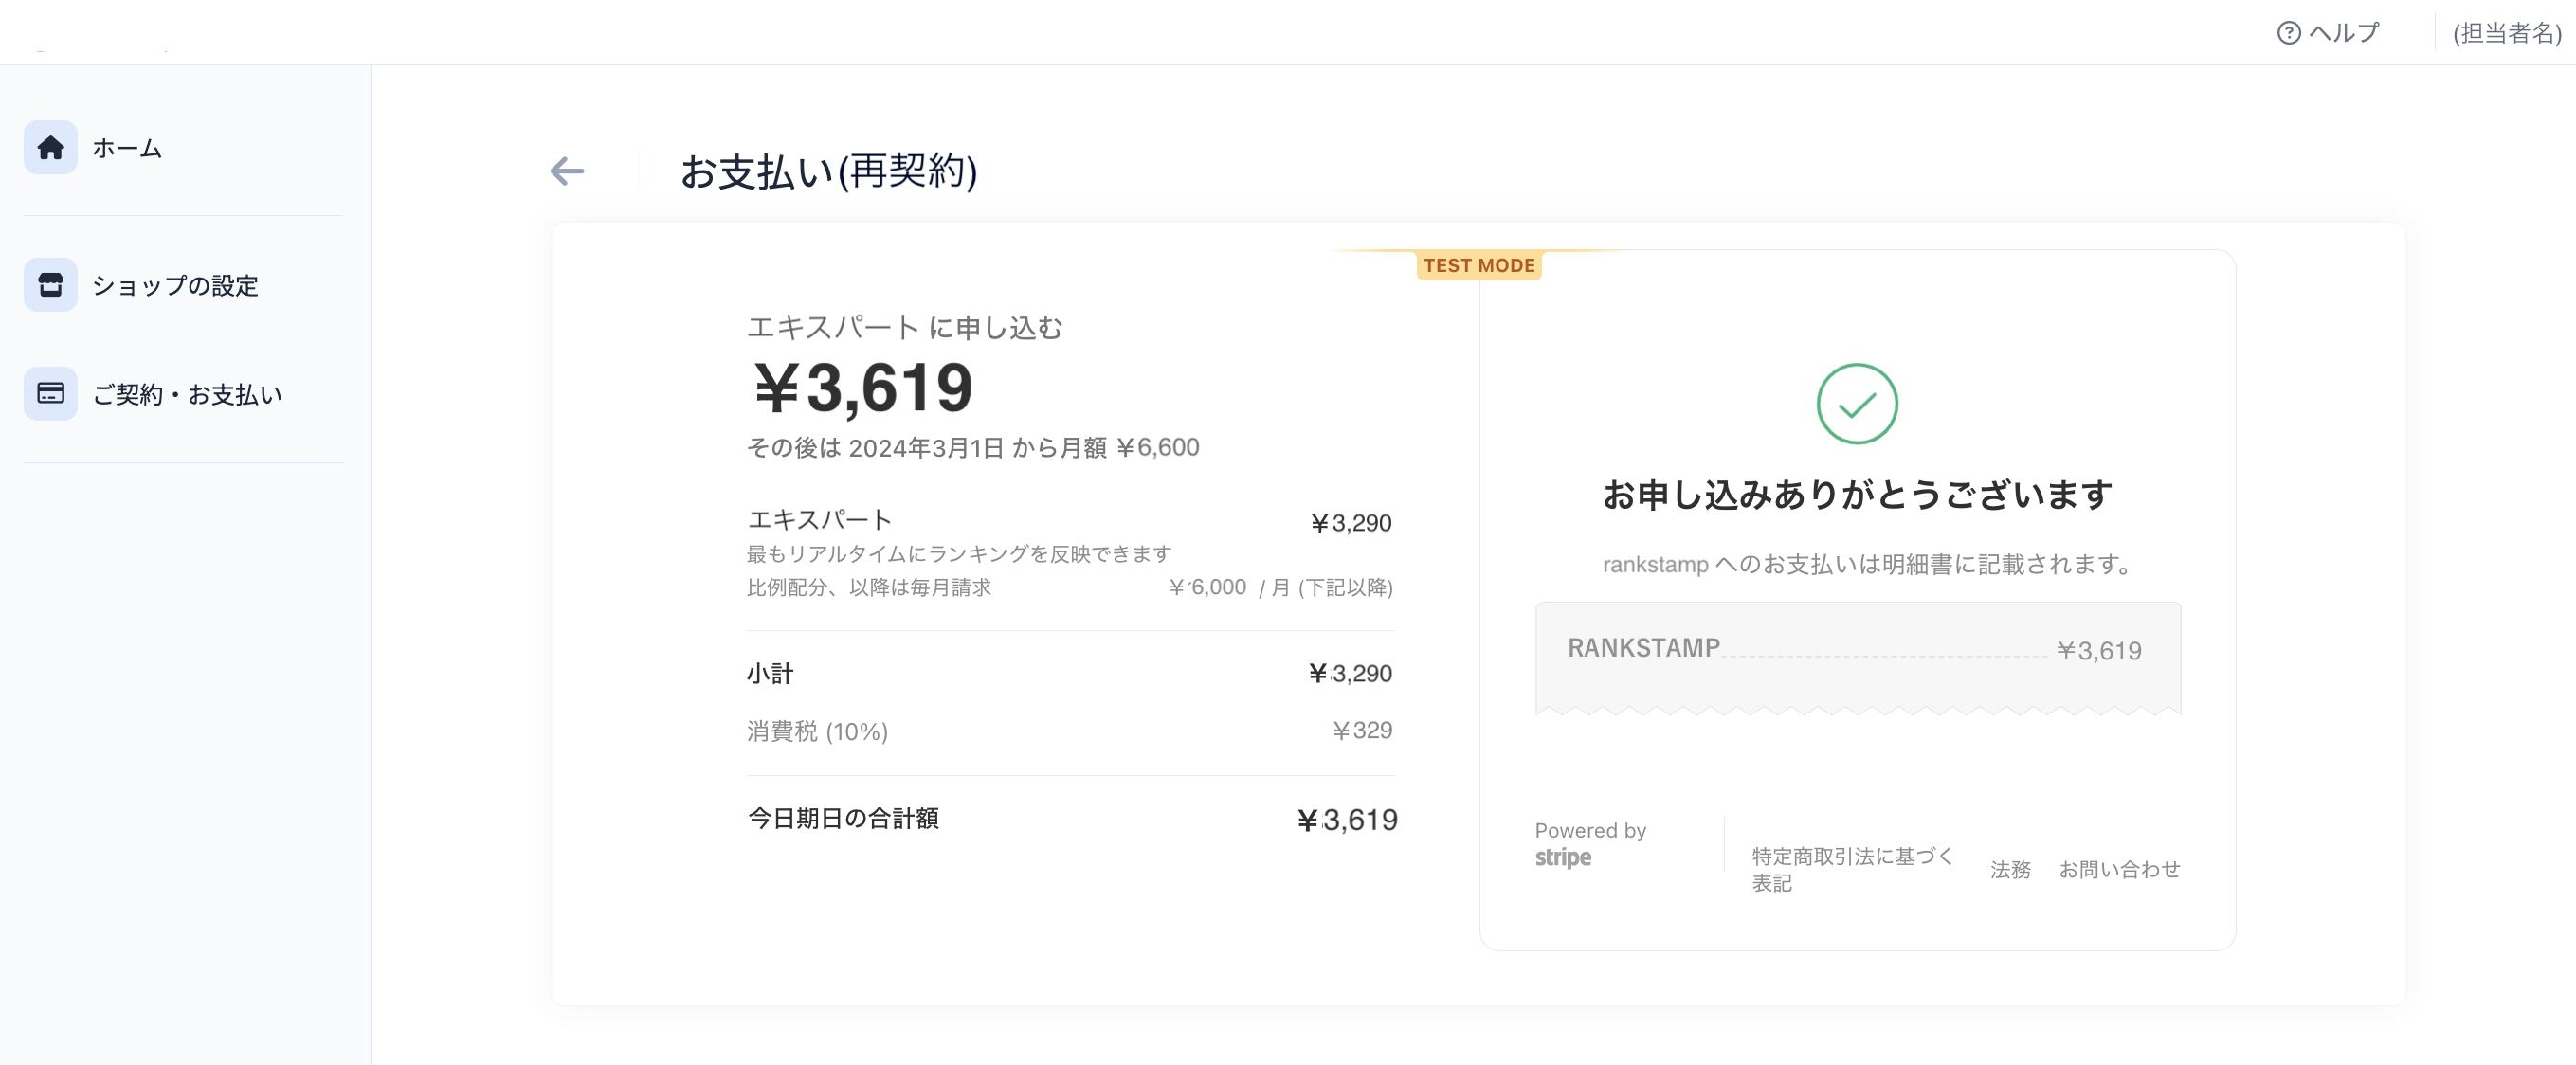The image size is (2576, 1065).
Task: Click the お支払い(再契約) page title
Action: pos(828,171)
